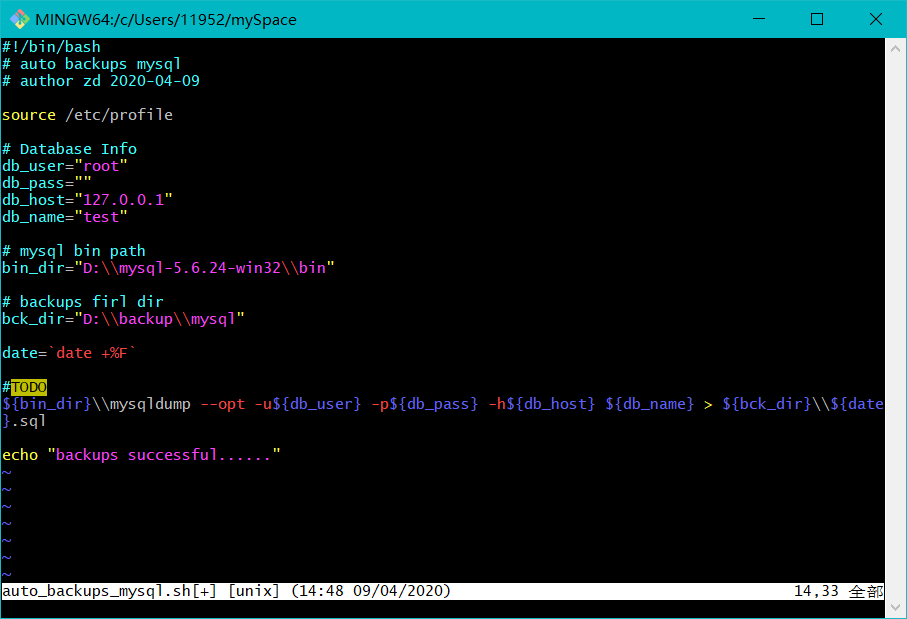This screenshot has width=907, height=619.
Task: Click the 全部 indicator in the status line
Action: pos(866,591)
